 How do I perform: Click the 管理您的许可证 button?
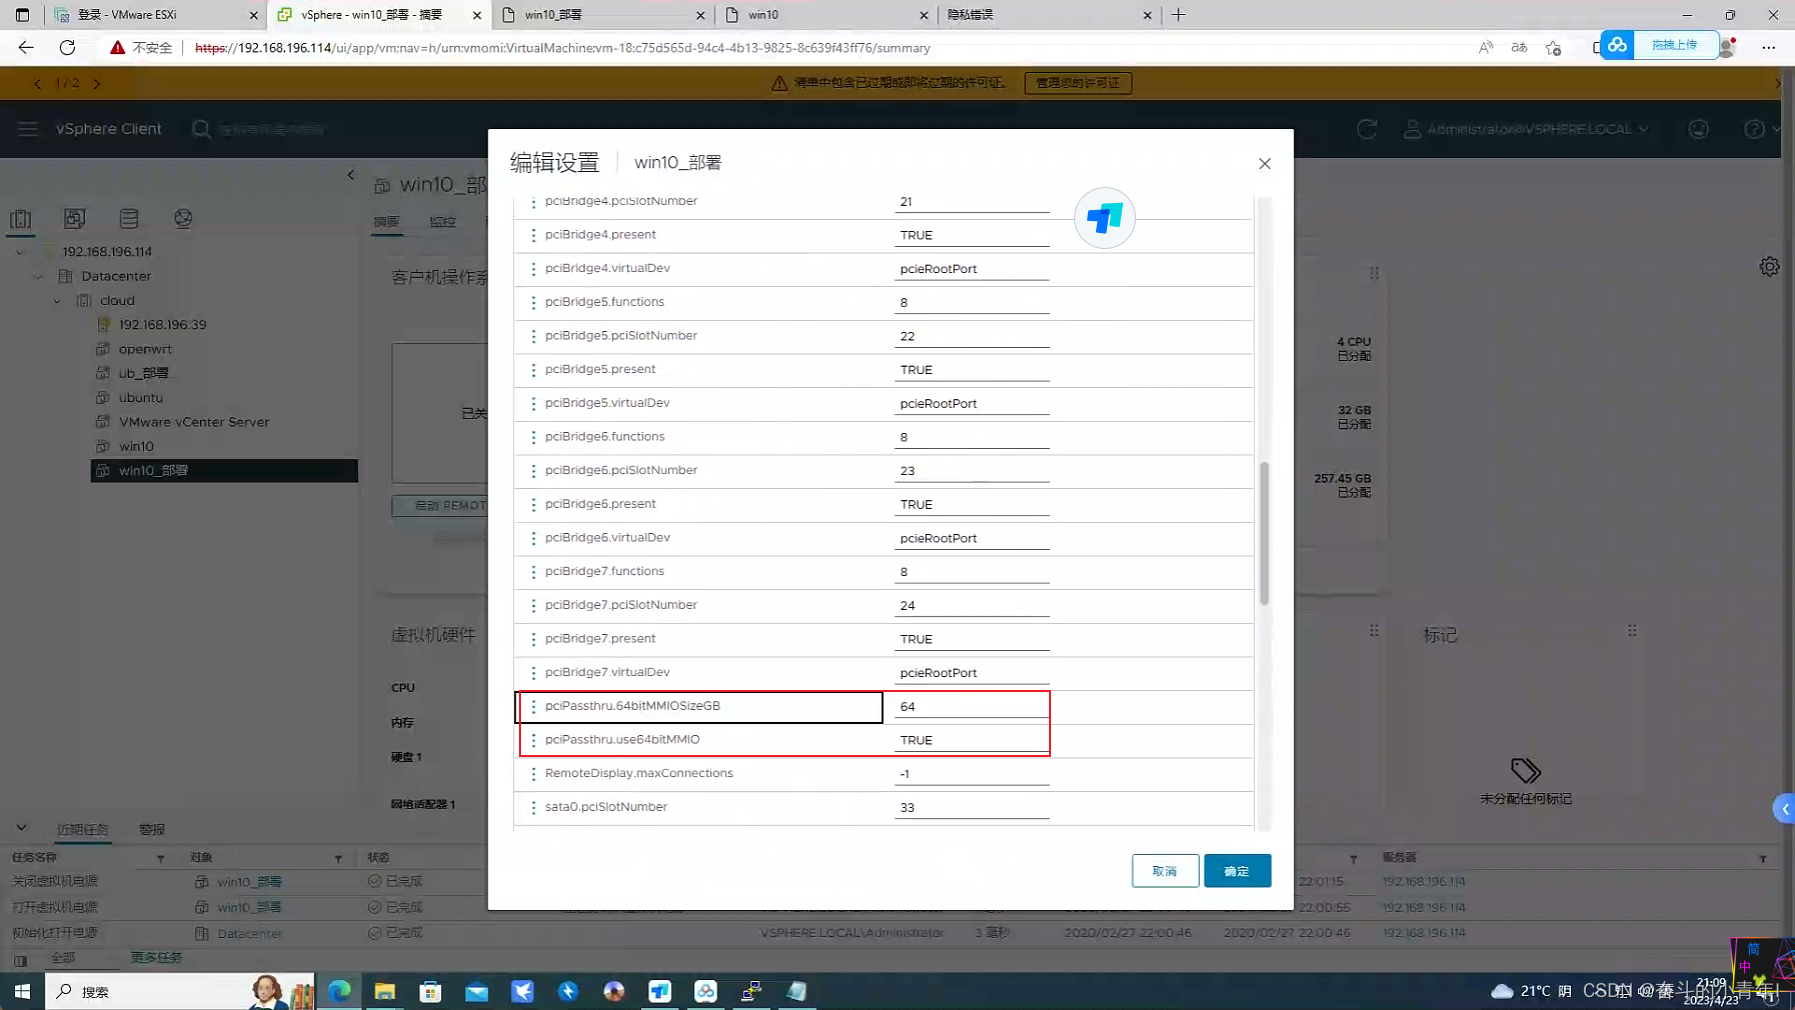click(1078, 83)
